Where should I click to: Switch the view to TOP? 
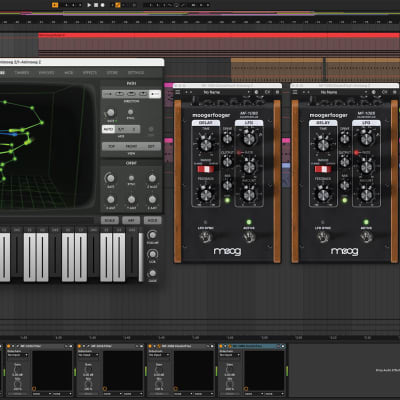tap(111, 146)
